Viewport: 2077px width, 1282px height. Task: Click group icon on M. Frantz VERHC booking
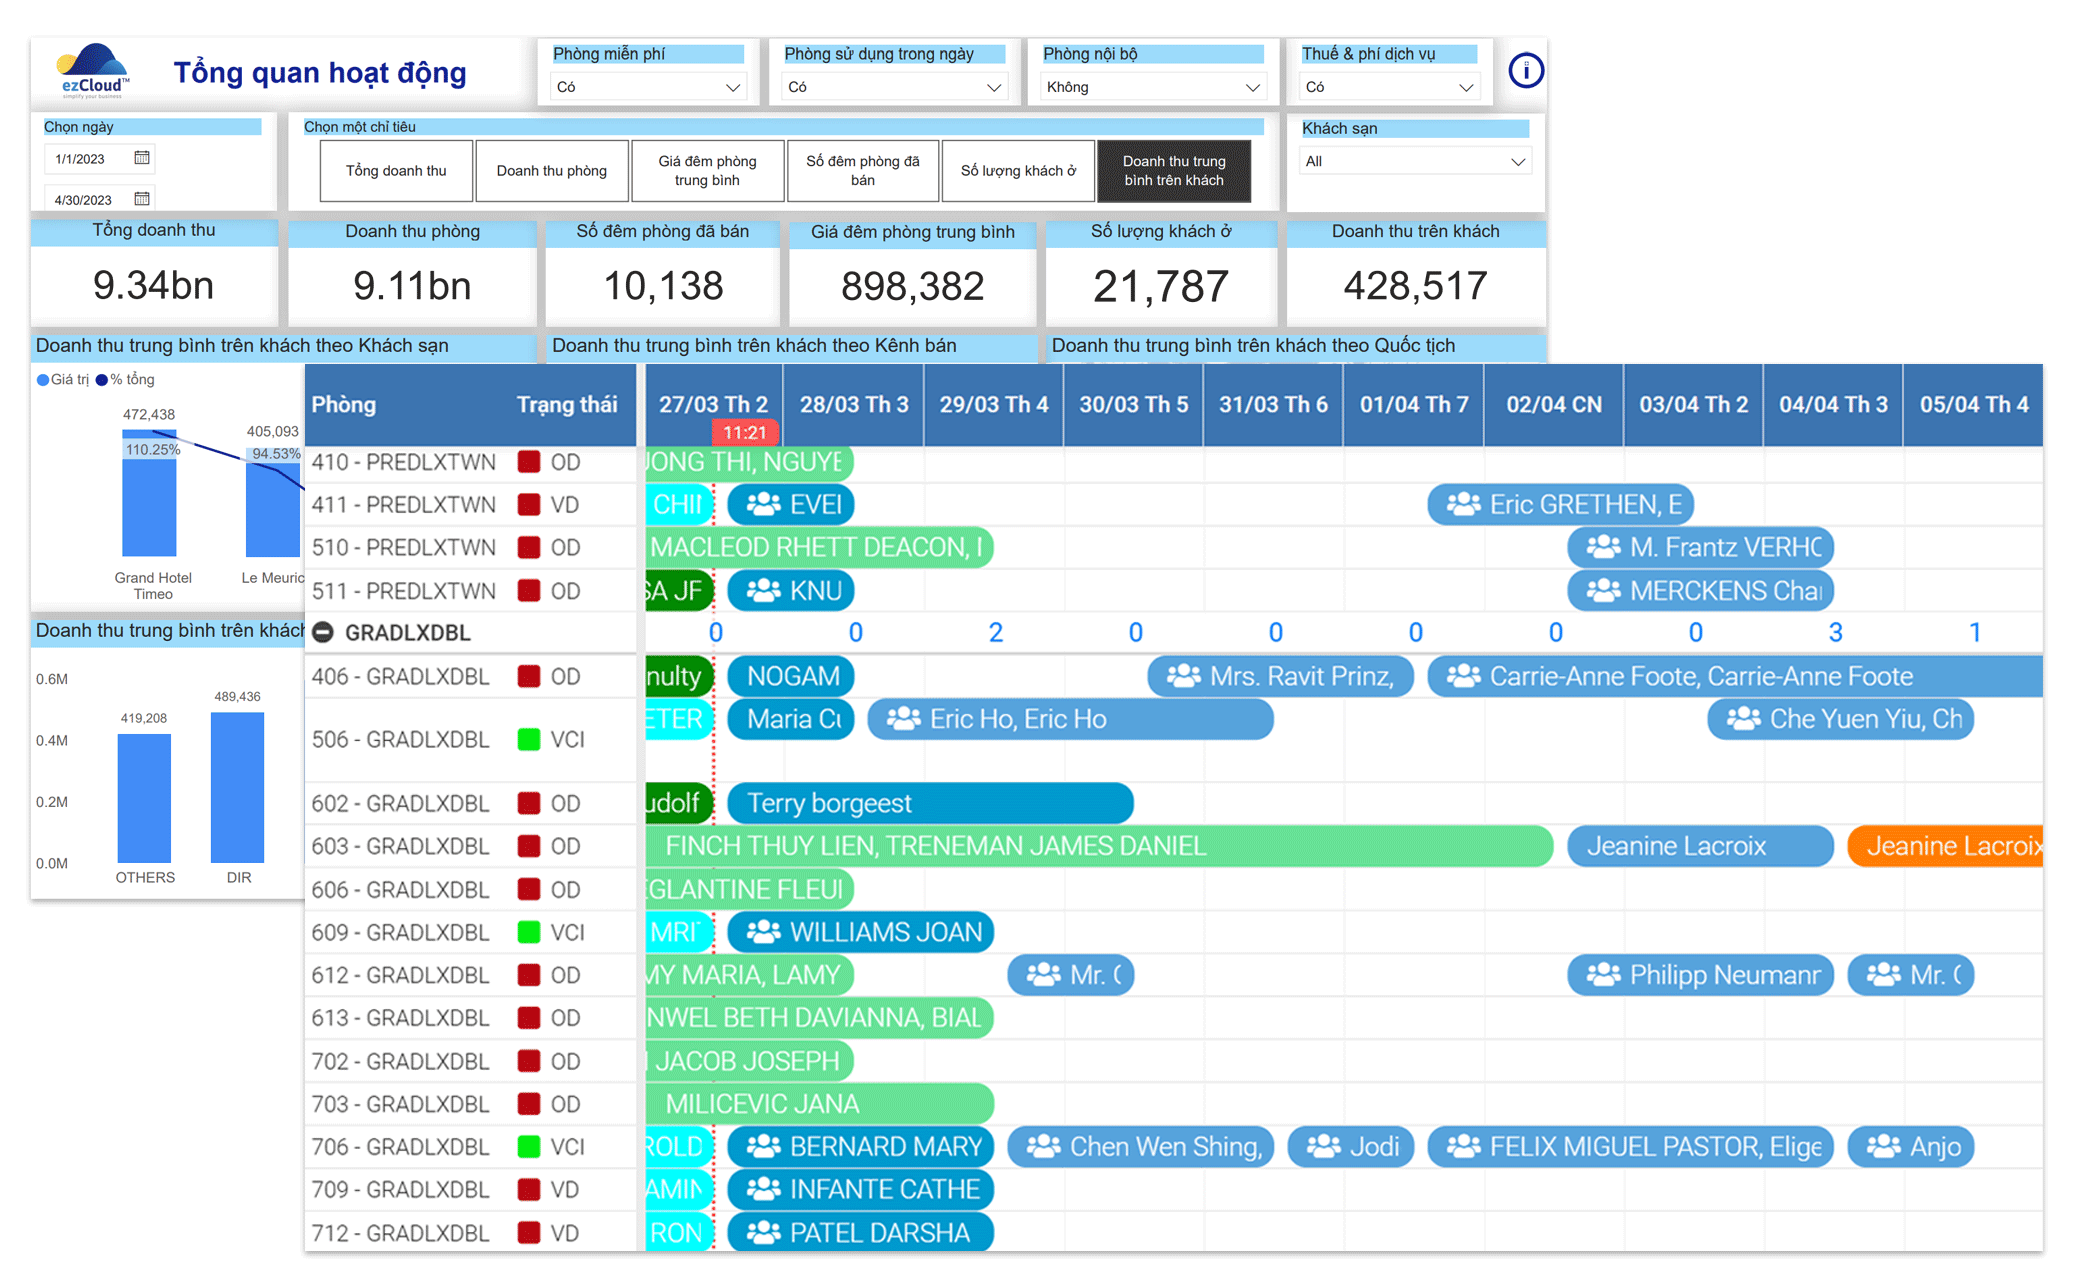coord(1603,548)
